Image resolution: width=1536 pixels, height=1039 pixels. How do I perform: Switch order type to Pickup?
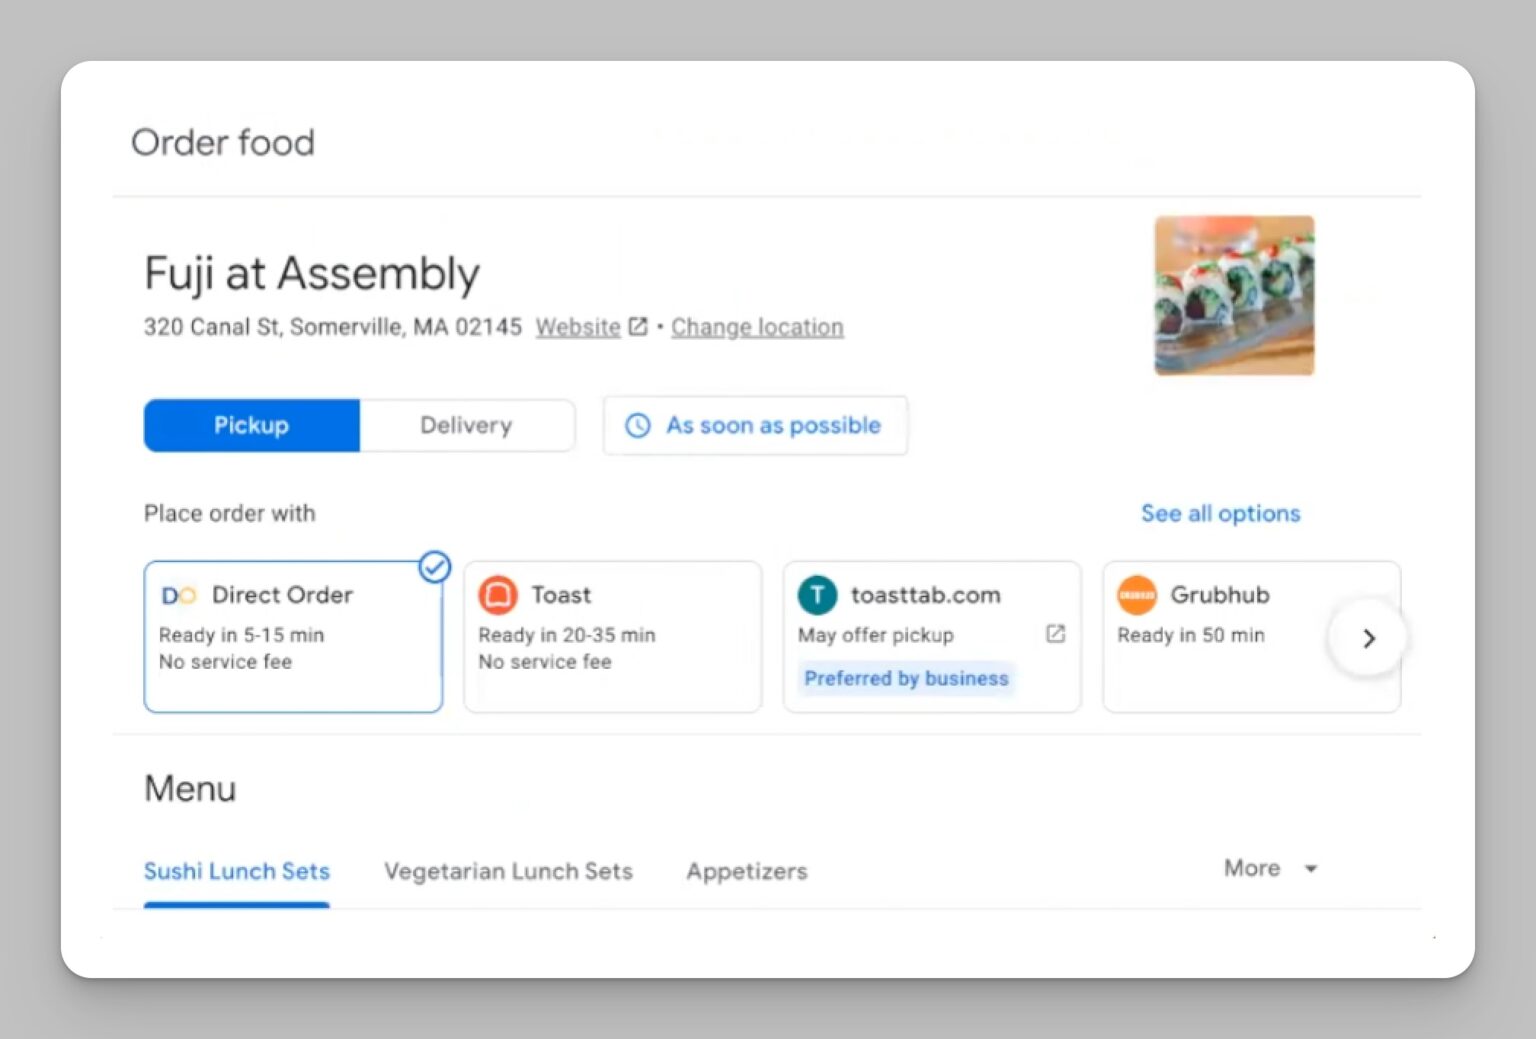251,426
